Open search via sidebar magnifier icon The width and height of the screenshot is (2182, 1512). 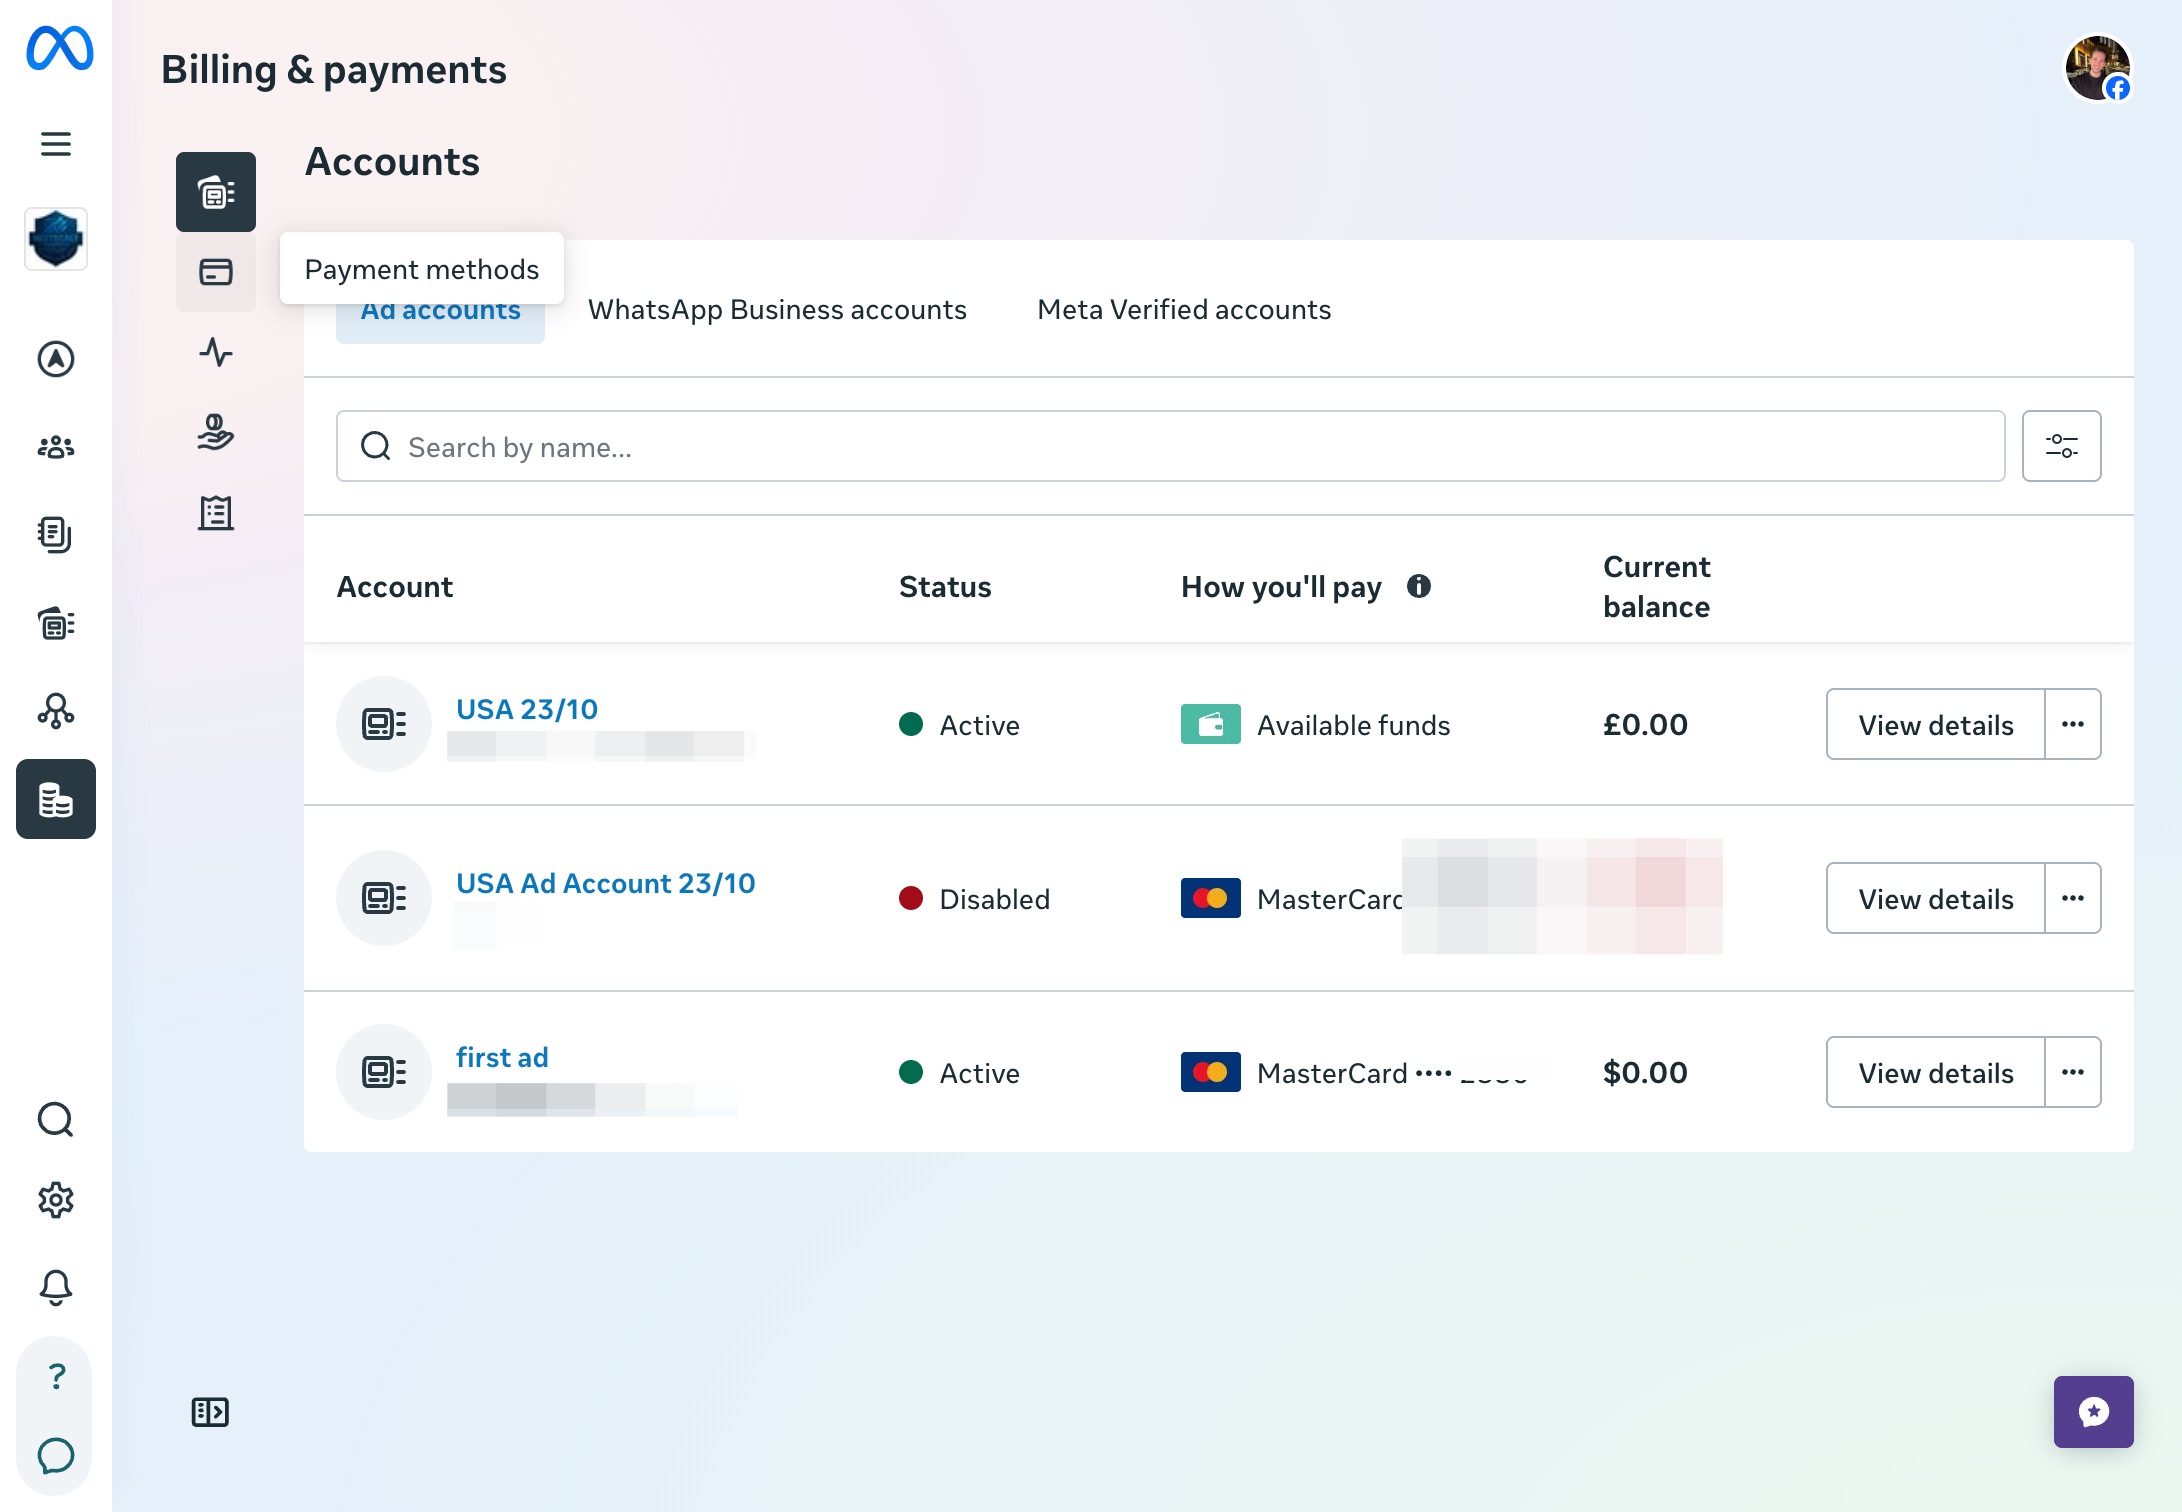(x=56, y=1120)
